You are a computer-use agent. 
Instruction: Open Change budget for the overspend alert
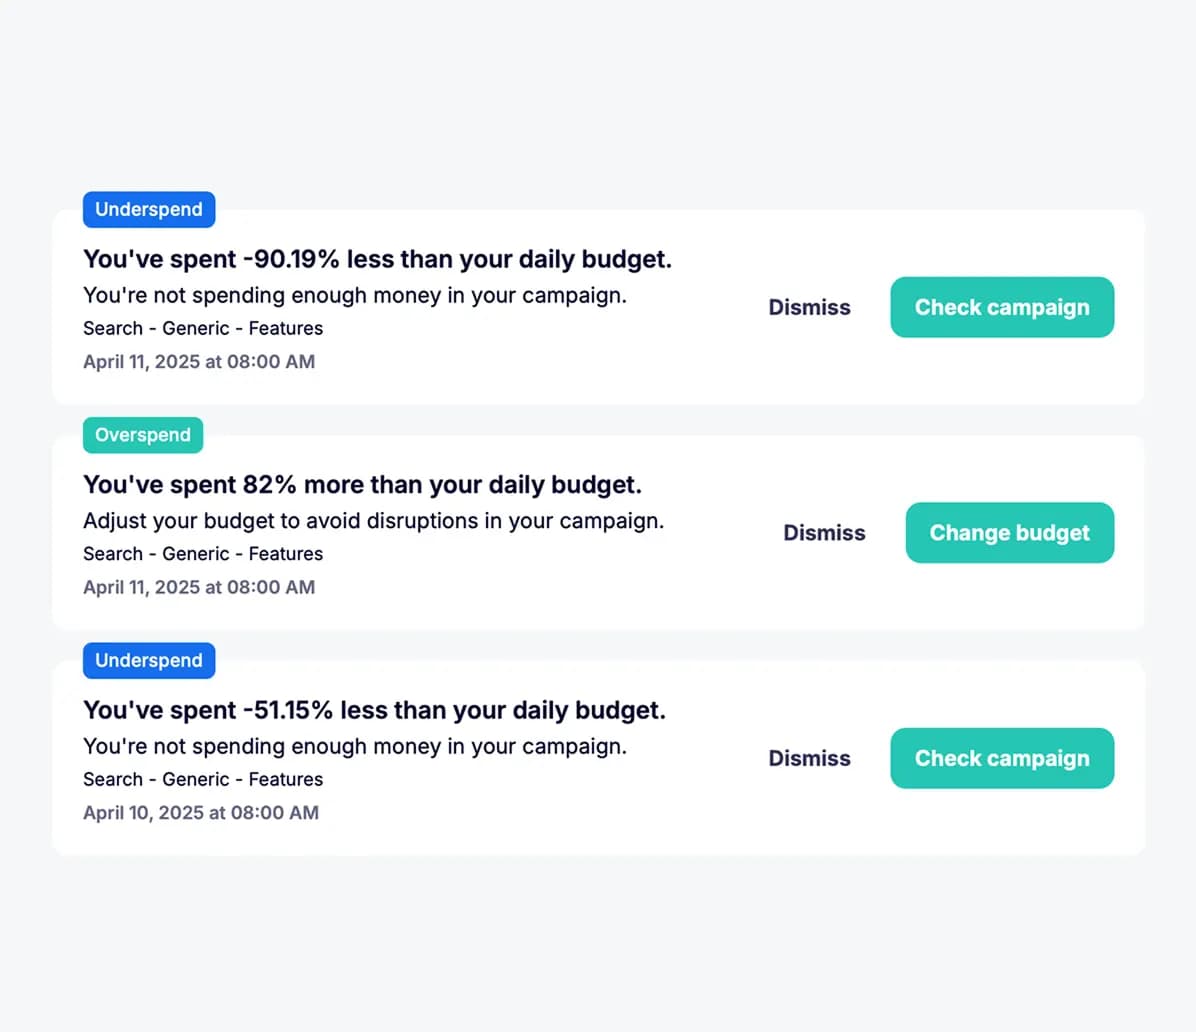[x=1009, y=533]
